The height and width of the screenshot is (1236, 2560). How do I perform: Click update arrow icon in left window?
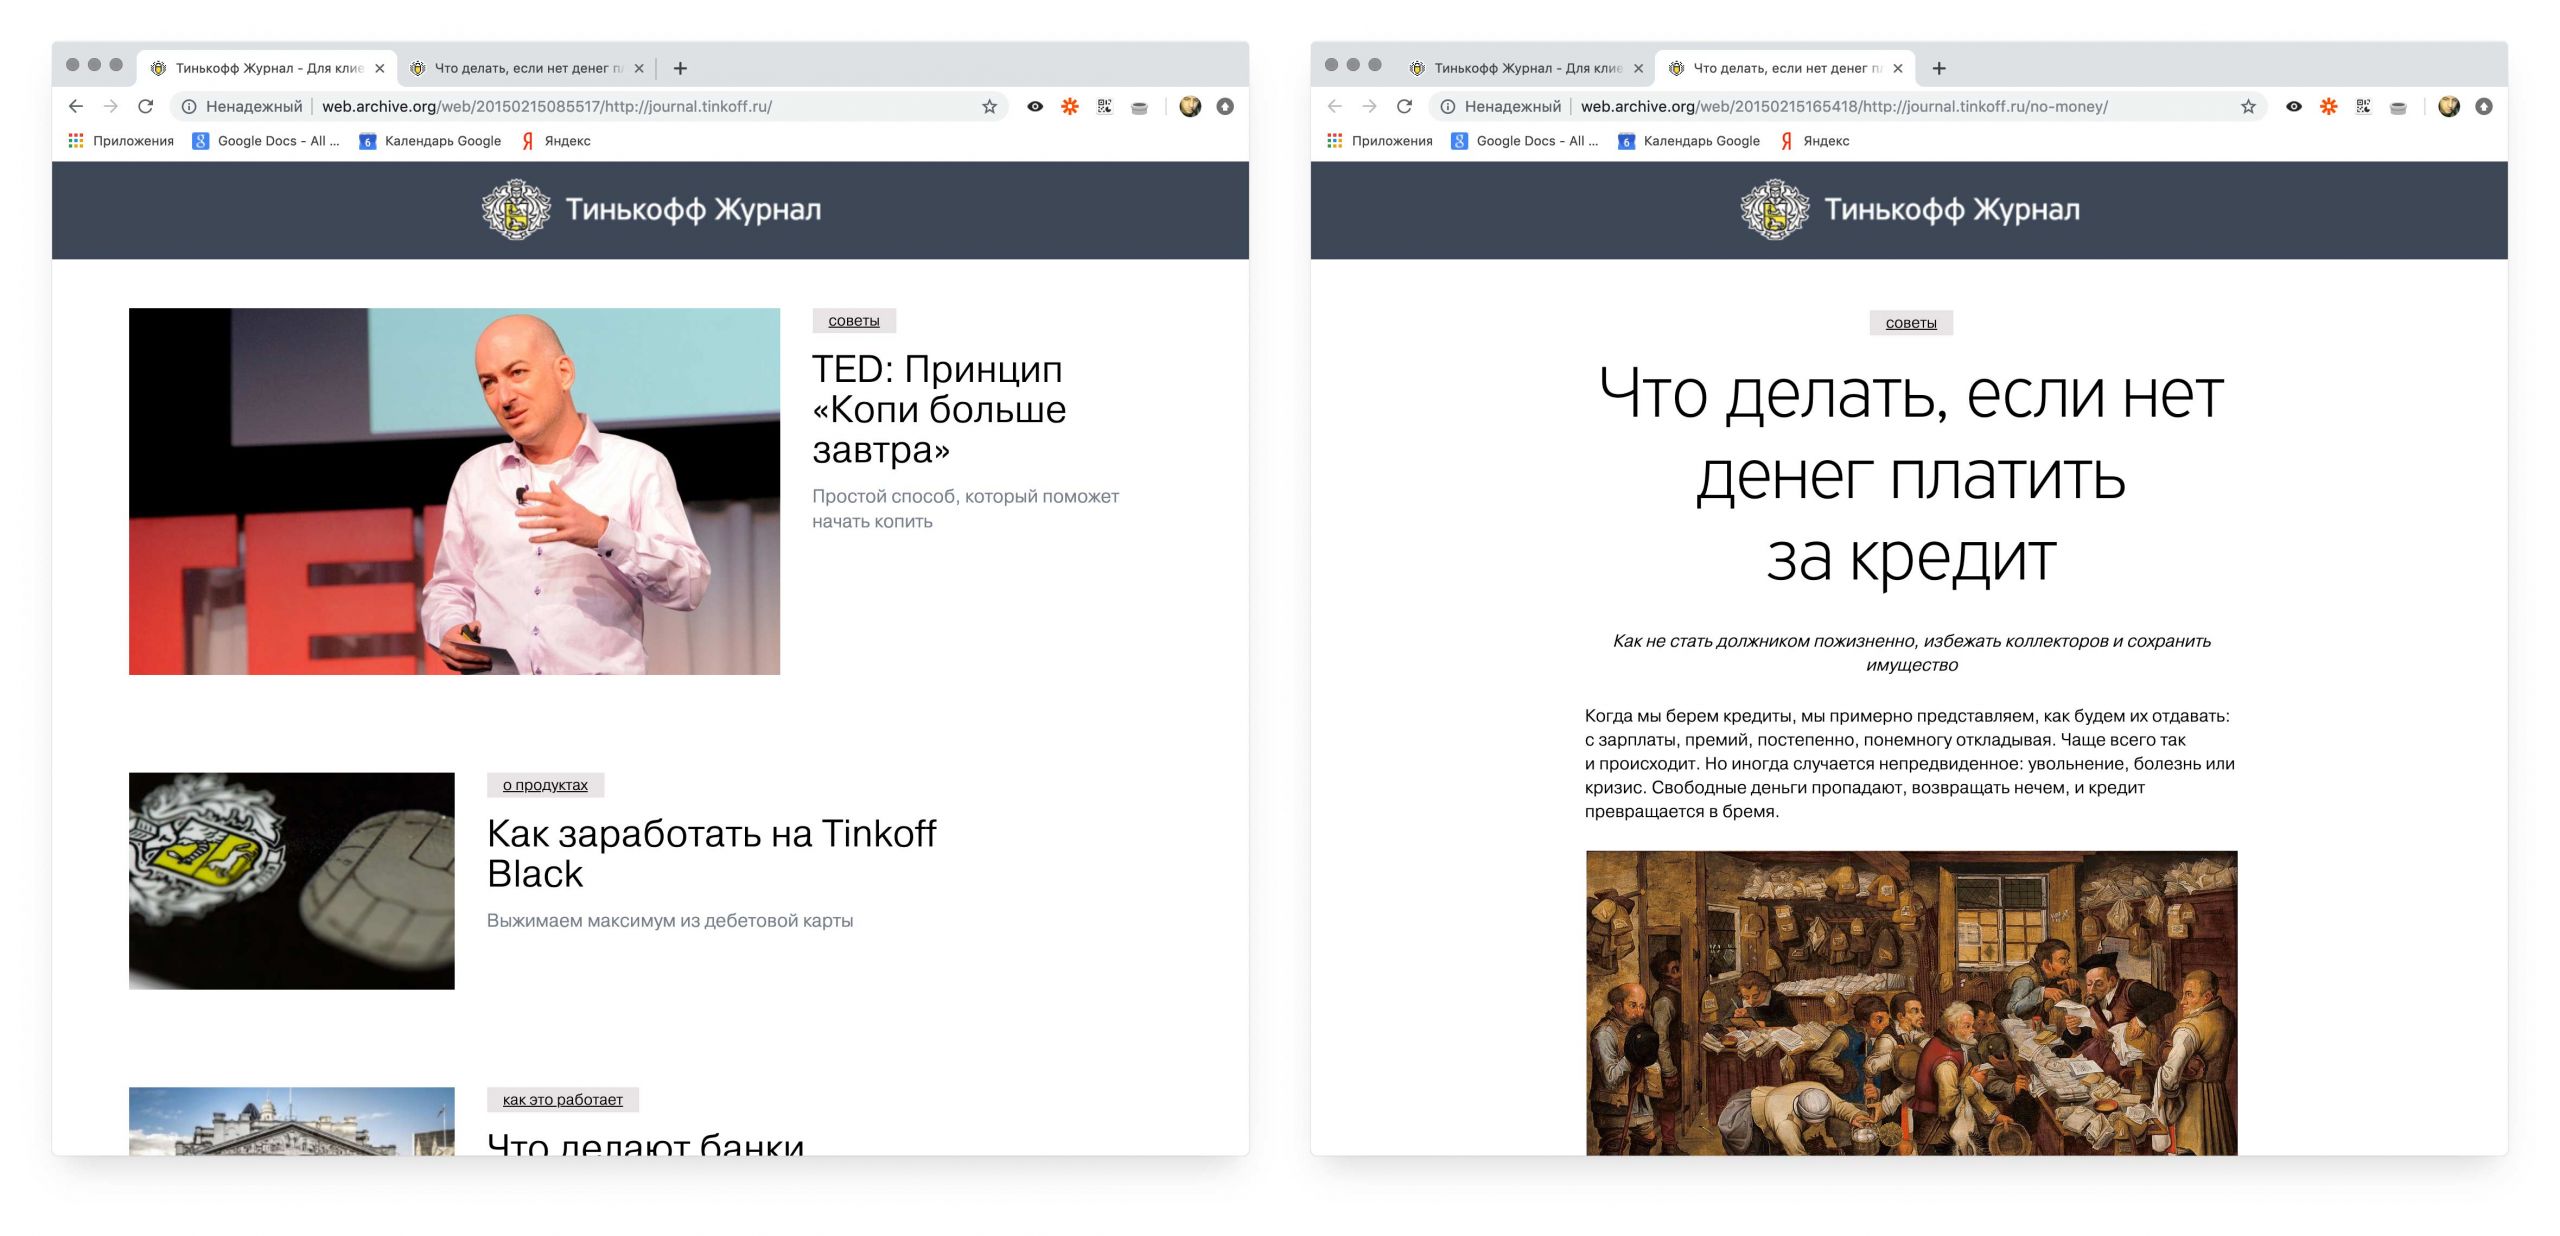pyautogui.click(x=1225, y=106)
